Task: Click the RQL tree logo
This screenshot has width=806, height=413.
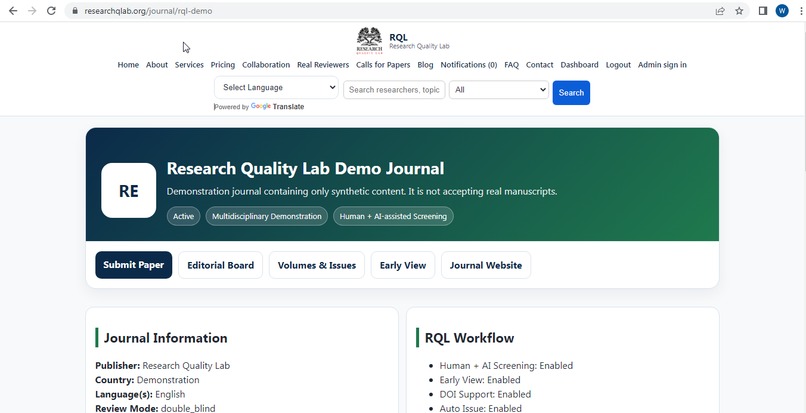Action: click(x=369, y=41)
